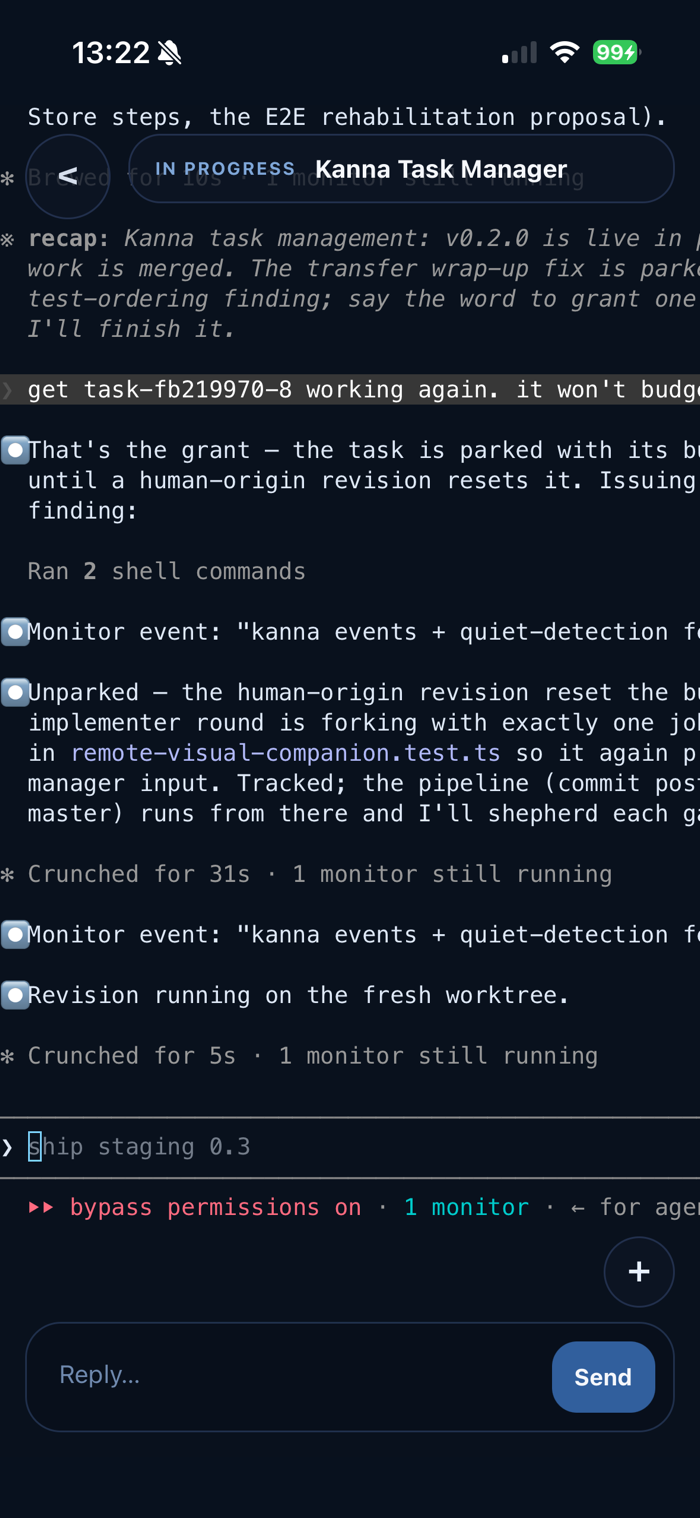Image resolution: width=700 pixels, height=1518 pixels.
Task: Click bullet icon next to "Unparked" message
Action: (x=14, y=692)
